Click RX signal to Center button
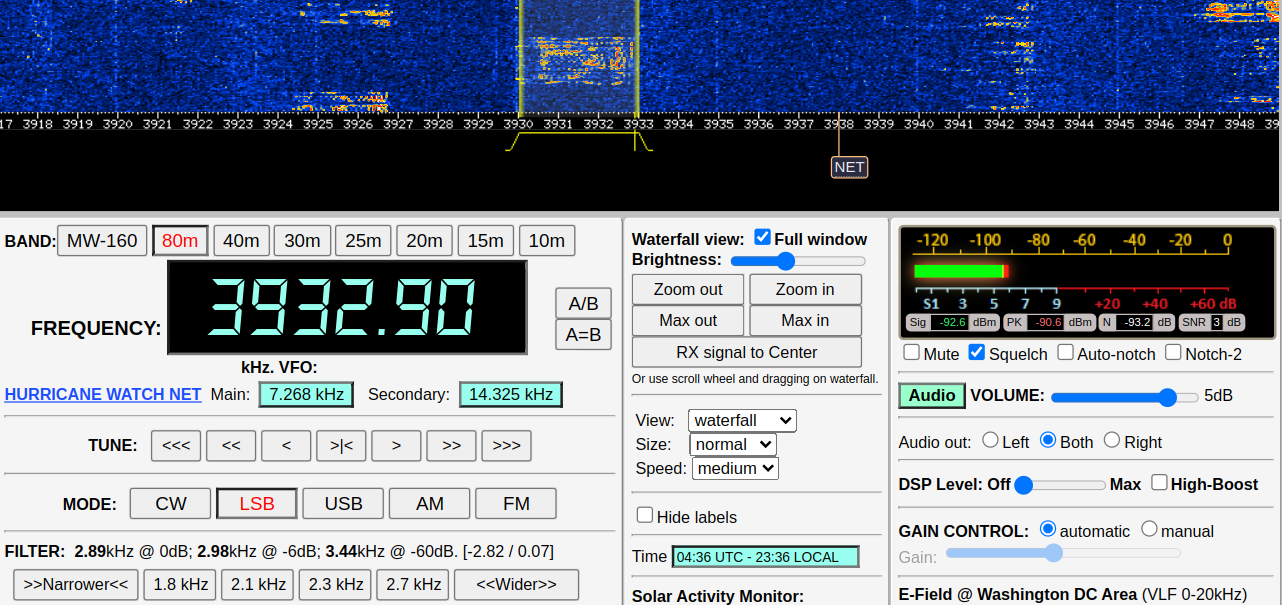 coord(747,352)
